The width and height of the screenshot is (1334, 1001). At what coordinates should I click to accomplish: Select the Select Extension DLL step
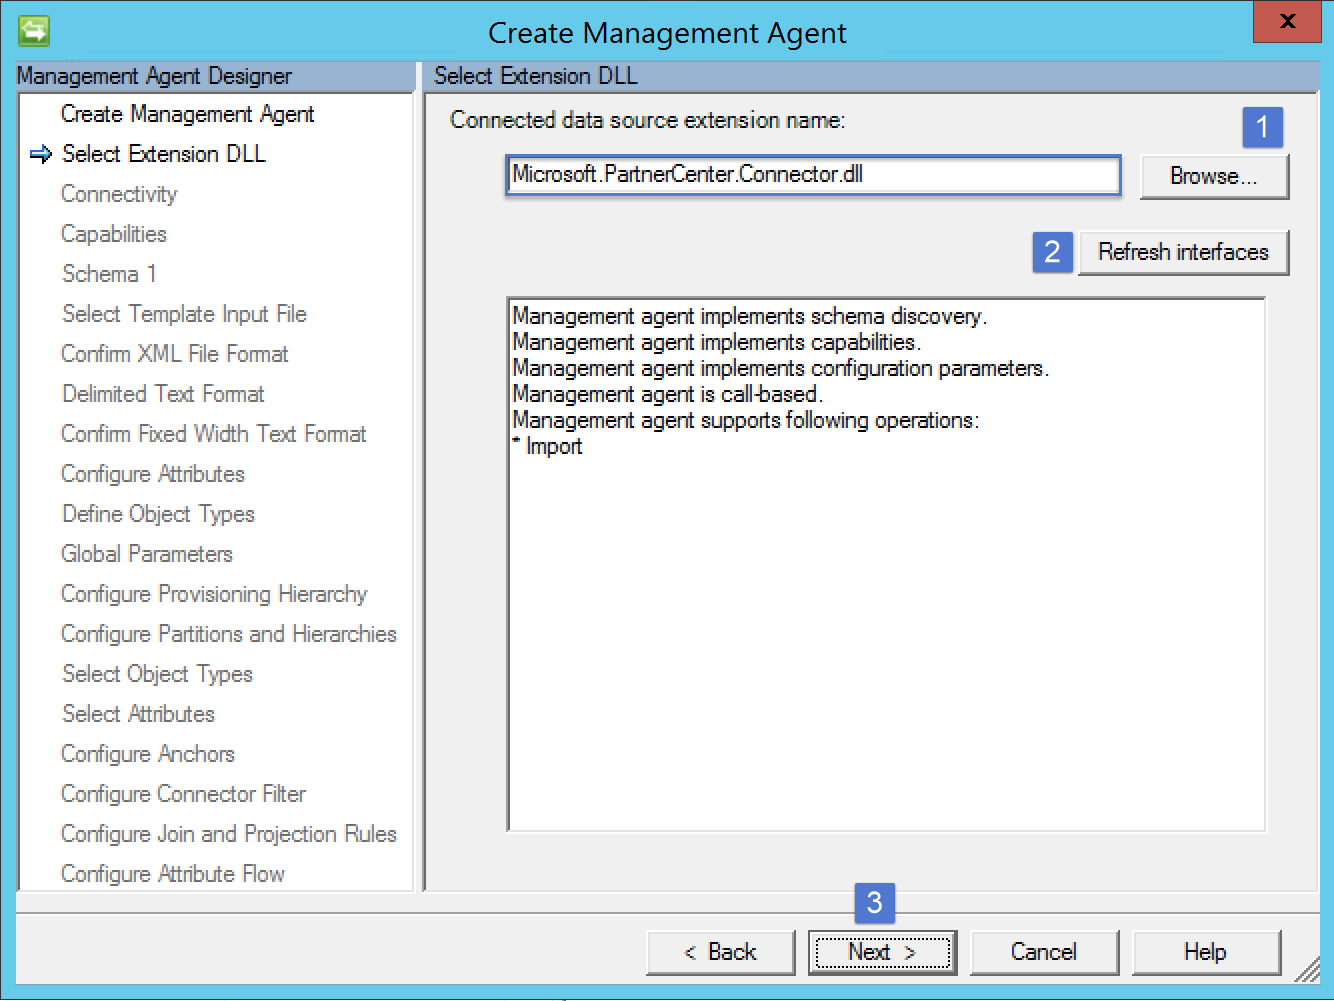(164, 154)
